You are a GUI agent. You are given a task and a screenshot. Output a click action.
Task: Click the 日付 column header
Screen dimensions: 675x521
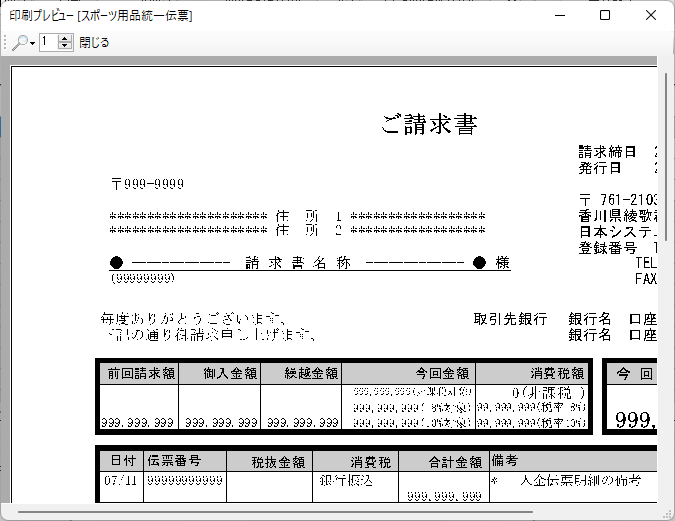coord(122,461)
